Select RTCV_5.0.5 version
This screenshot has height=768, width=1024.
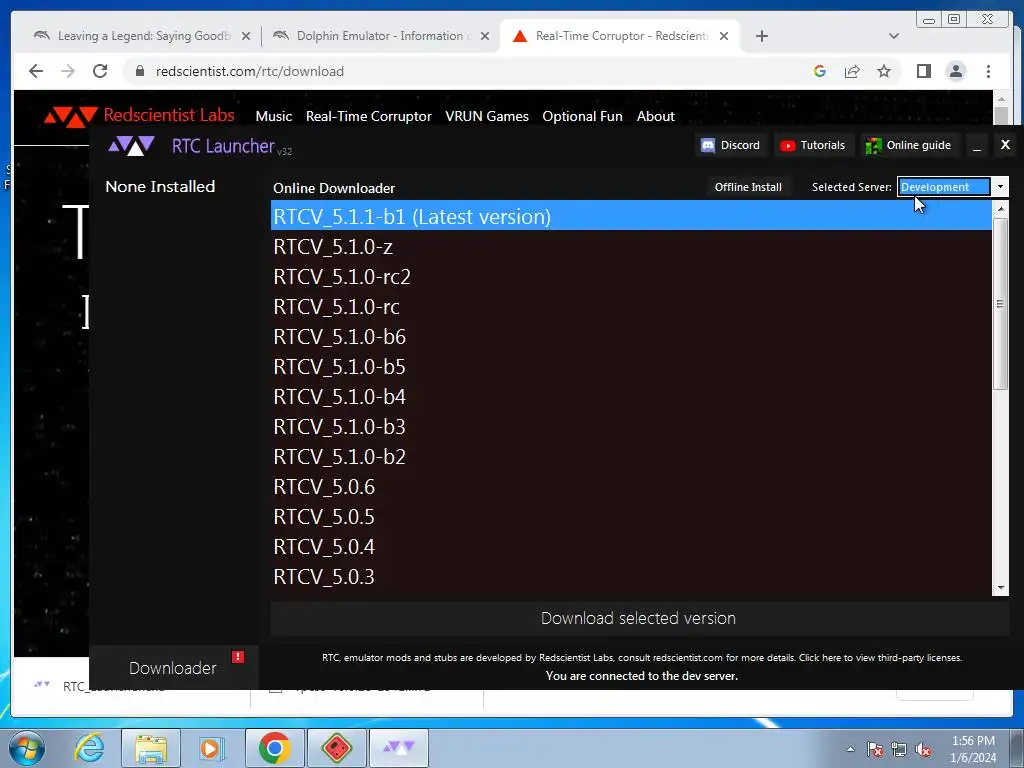(x=631, y=517)
